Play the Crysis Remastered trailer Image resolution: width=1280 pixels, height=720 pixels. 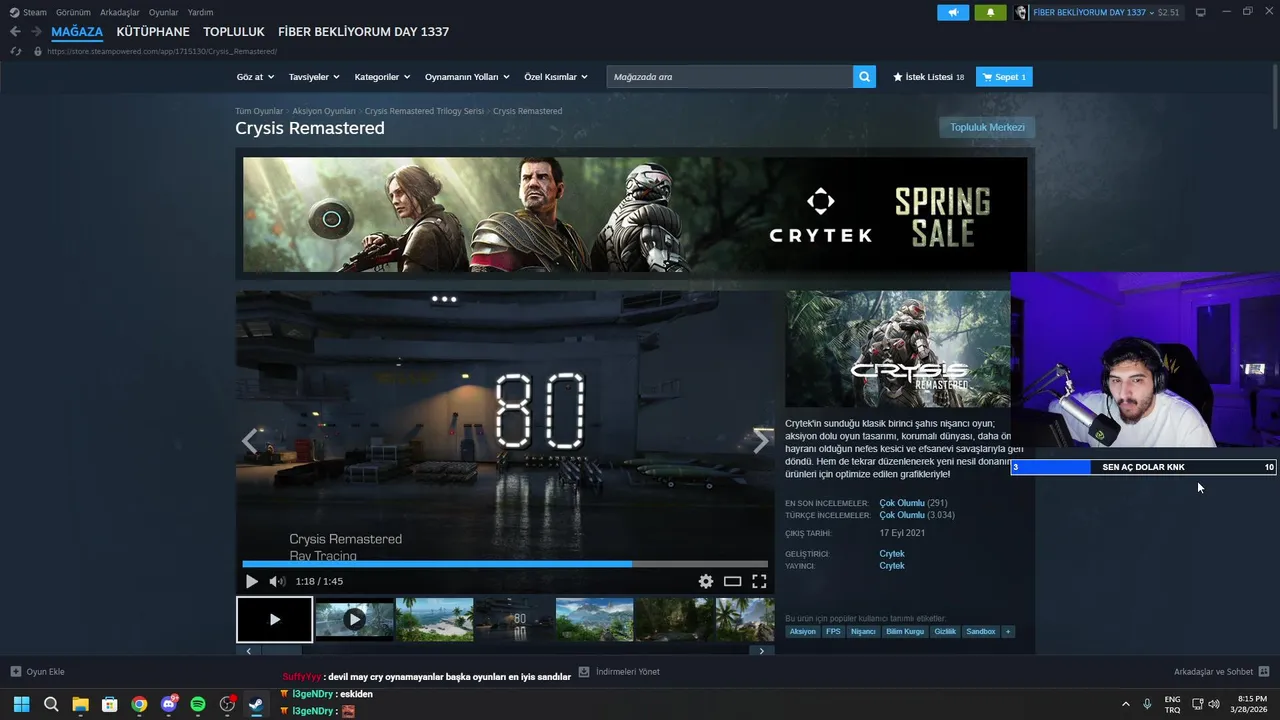pyautogui.click(x=251, y=581)
